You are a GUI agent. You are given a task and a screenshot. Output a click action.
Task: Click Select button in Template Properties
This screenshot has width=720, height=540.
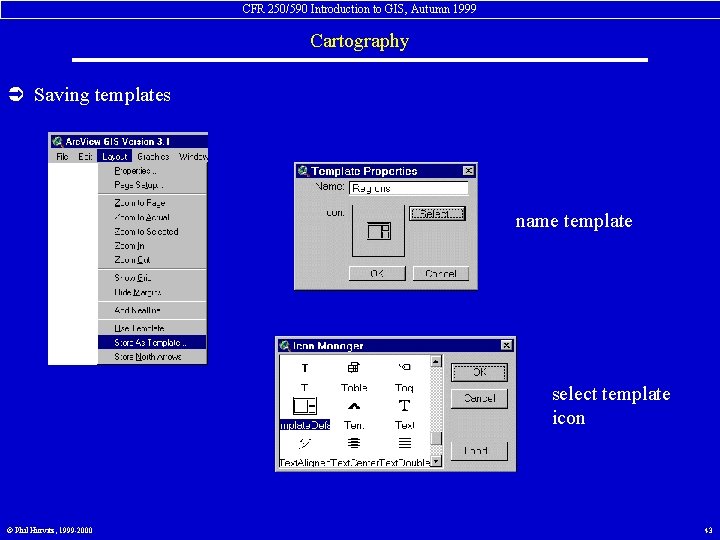(x=437, y=214)
